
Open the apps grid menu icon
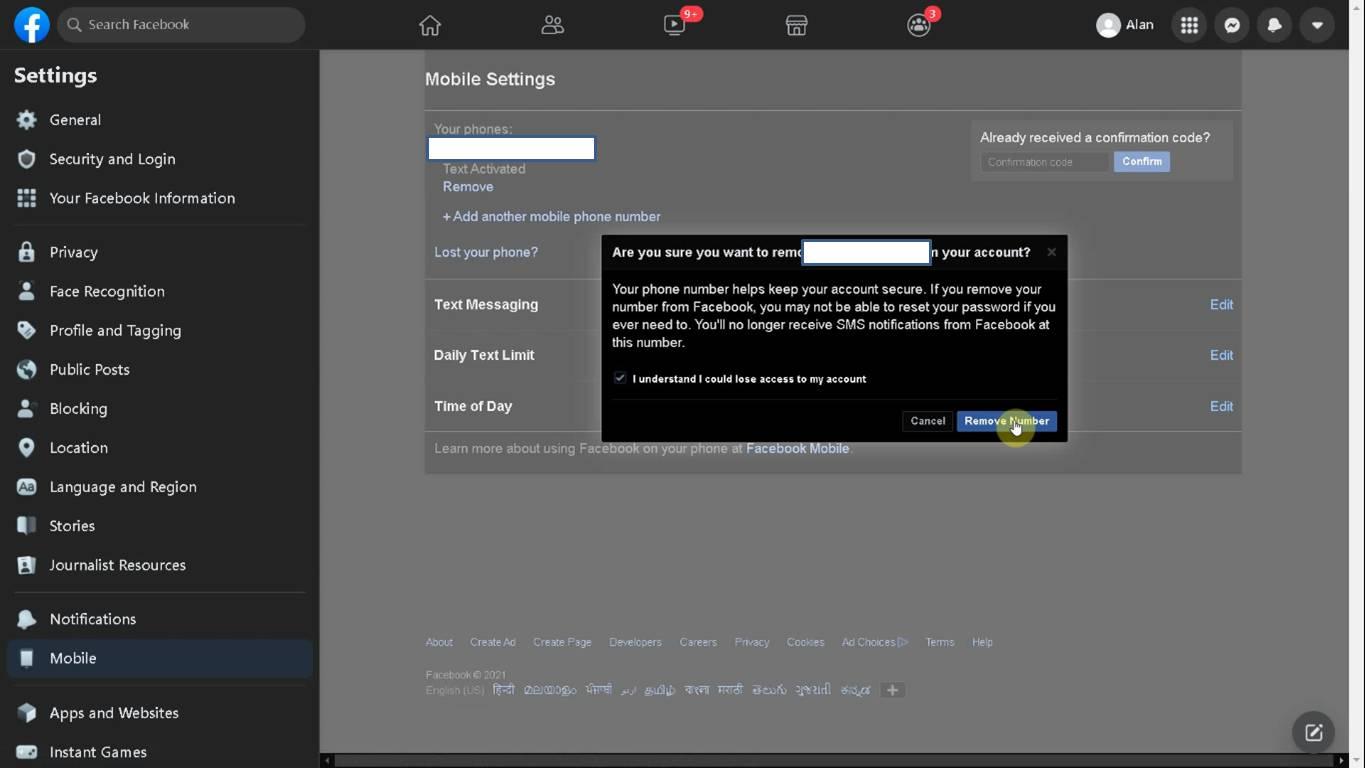(x=1189, y=25)
